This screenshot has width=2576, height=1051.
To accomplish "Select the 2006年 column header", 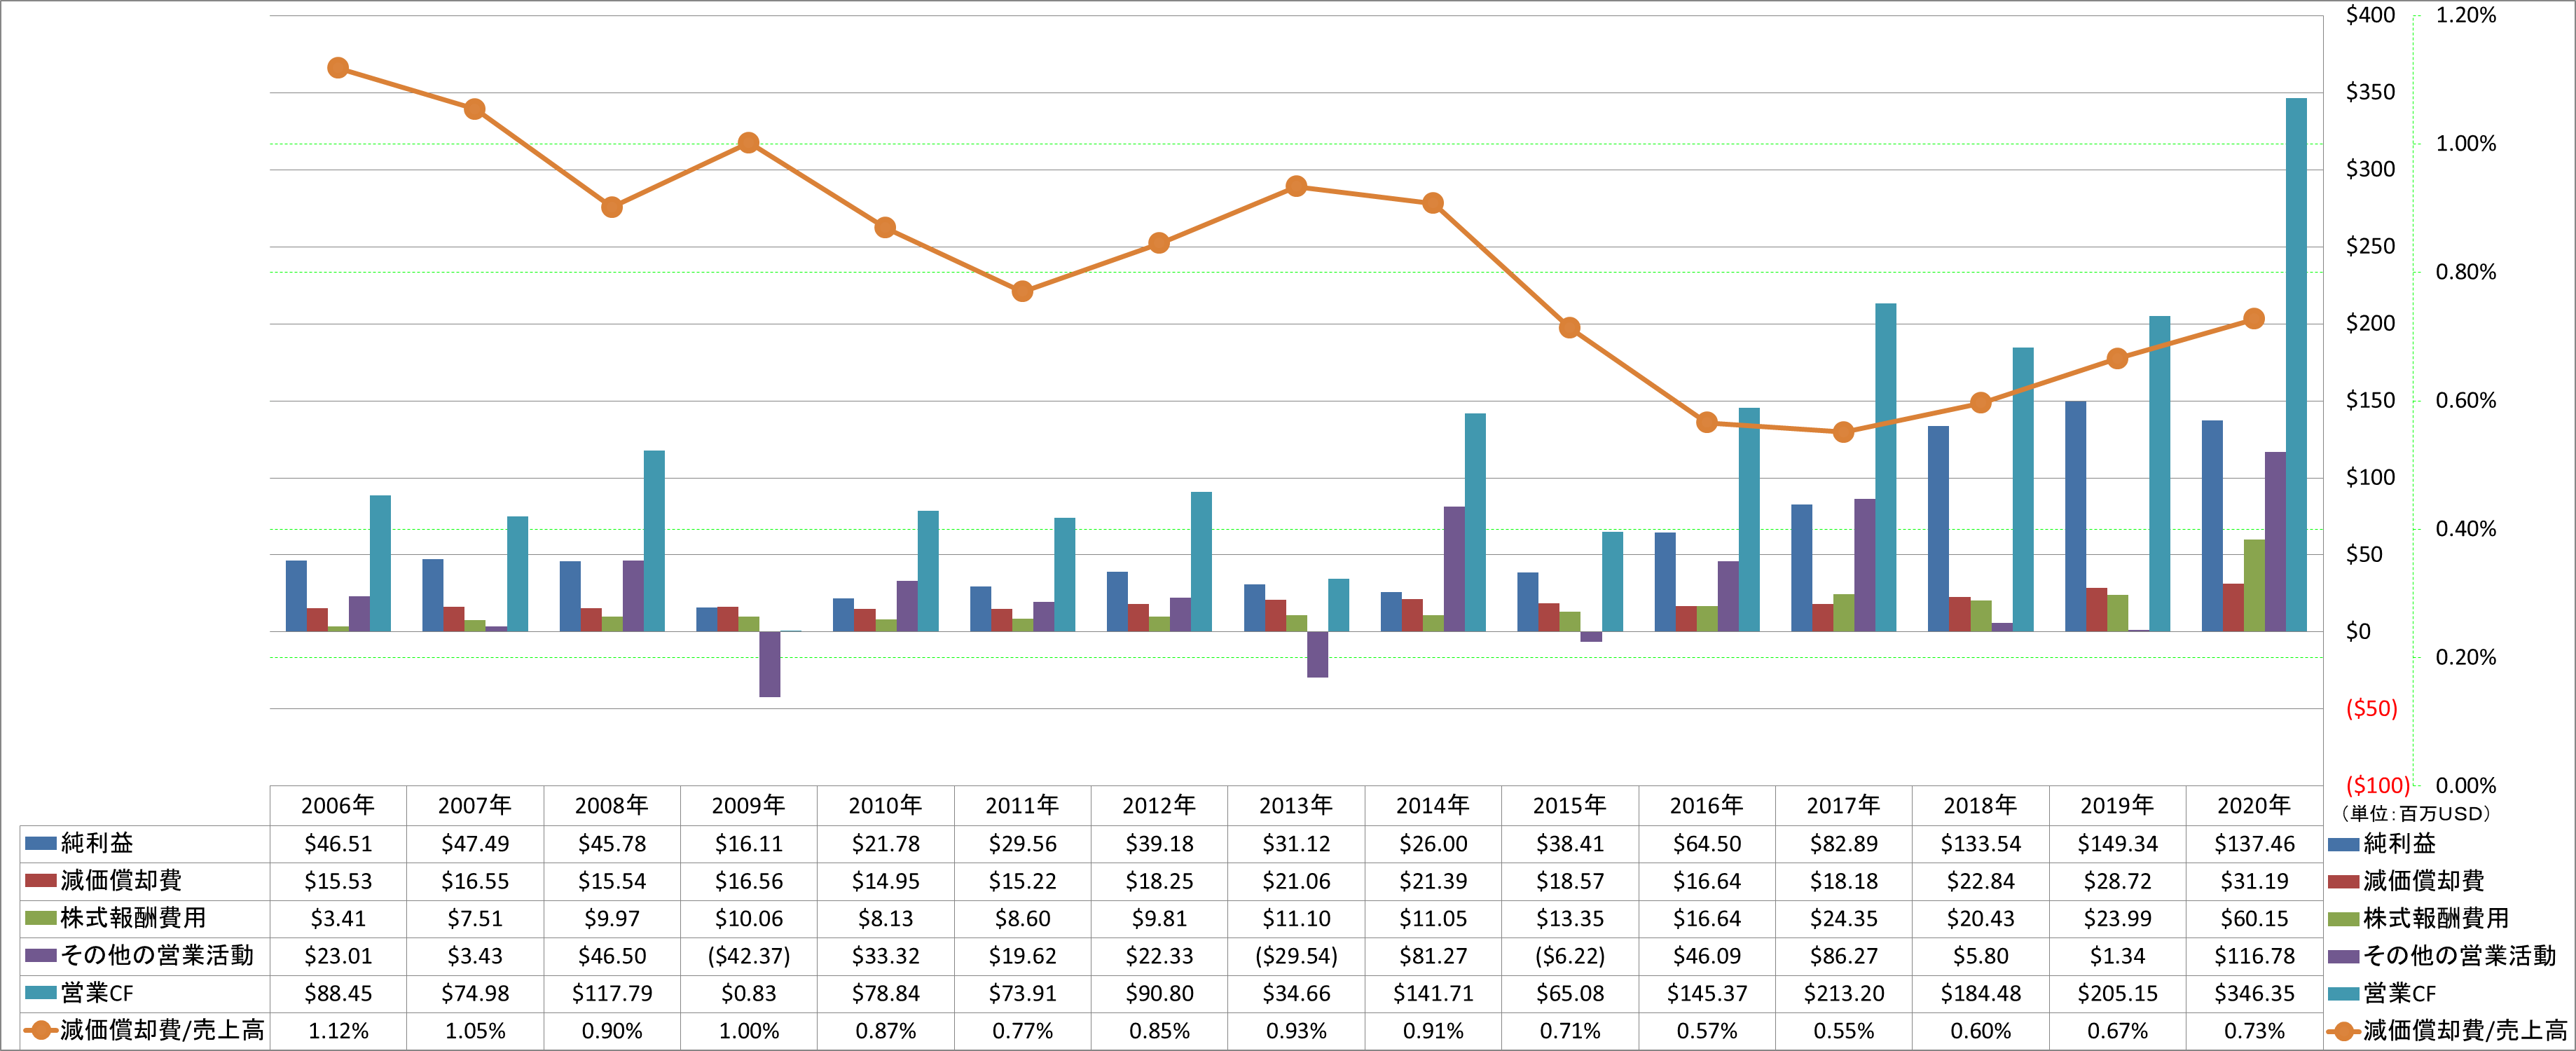I will click(x=338, y=805).
